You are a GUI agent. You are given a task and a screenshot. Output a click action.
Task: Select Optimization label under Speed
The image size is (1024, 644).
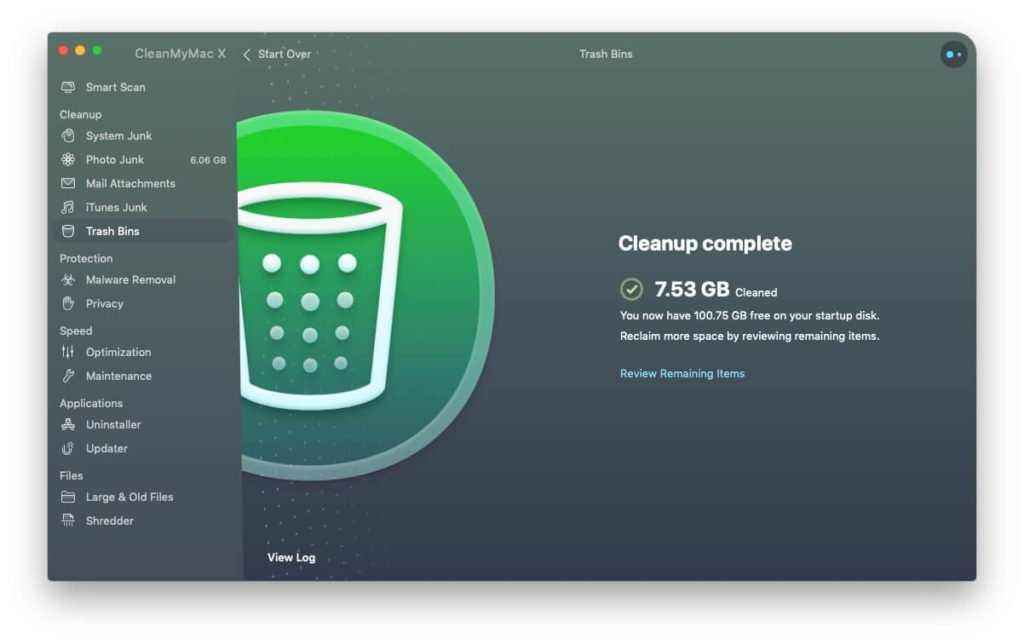click(118, 352)
